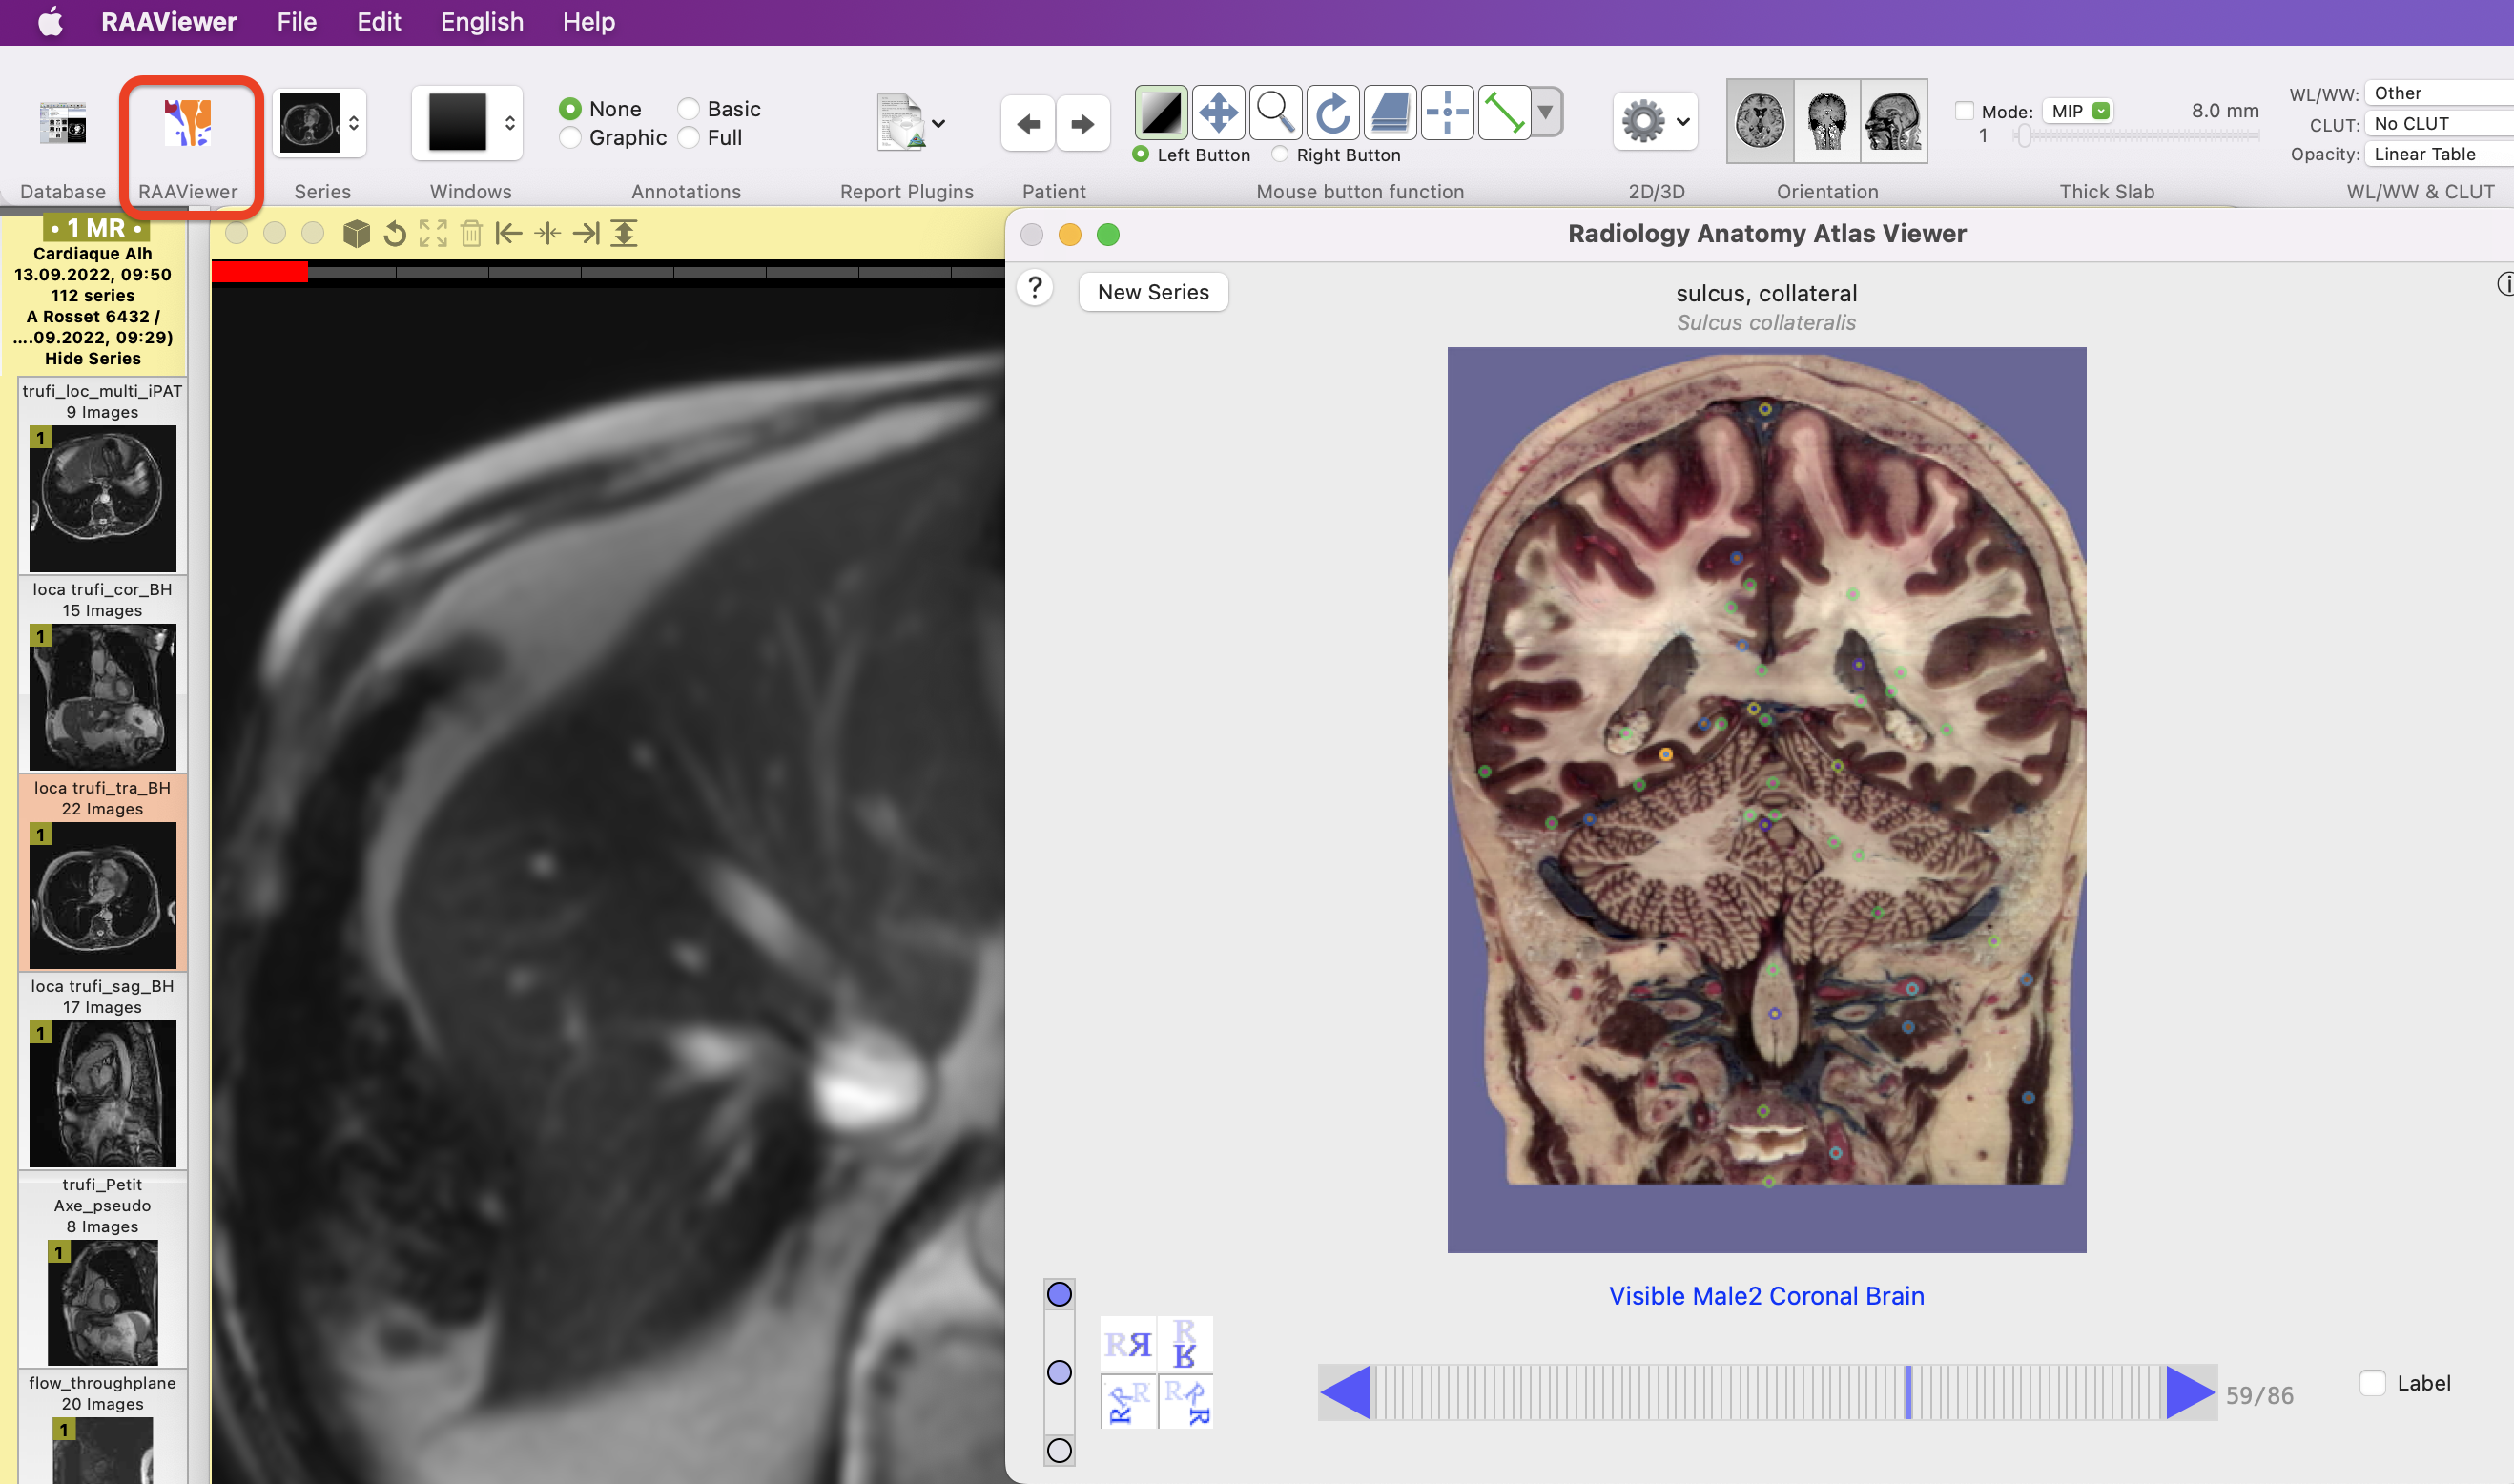The width and height of the screenshot is (2514, 1484).
Task: Select the Zoom magnifier tool
Action: coord(1275,112)
